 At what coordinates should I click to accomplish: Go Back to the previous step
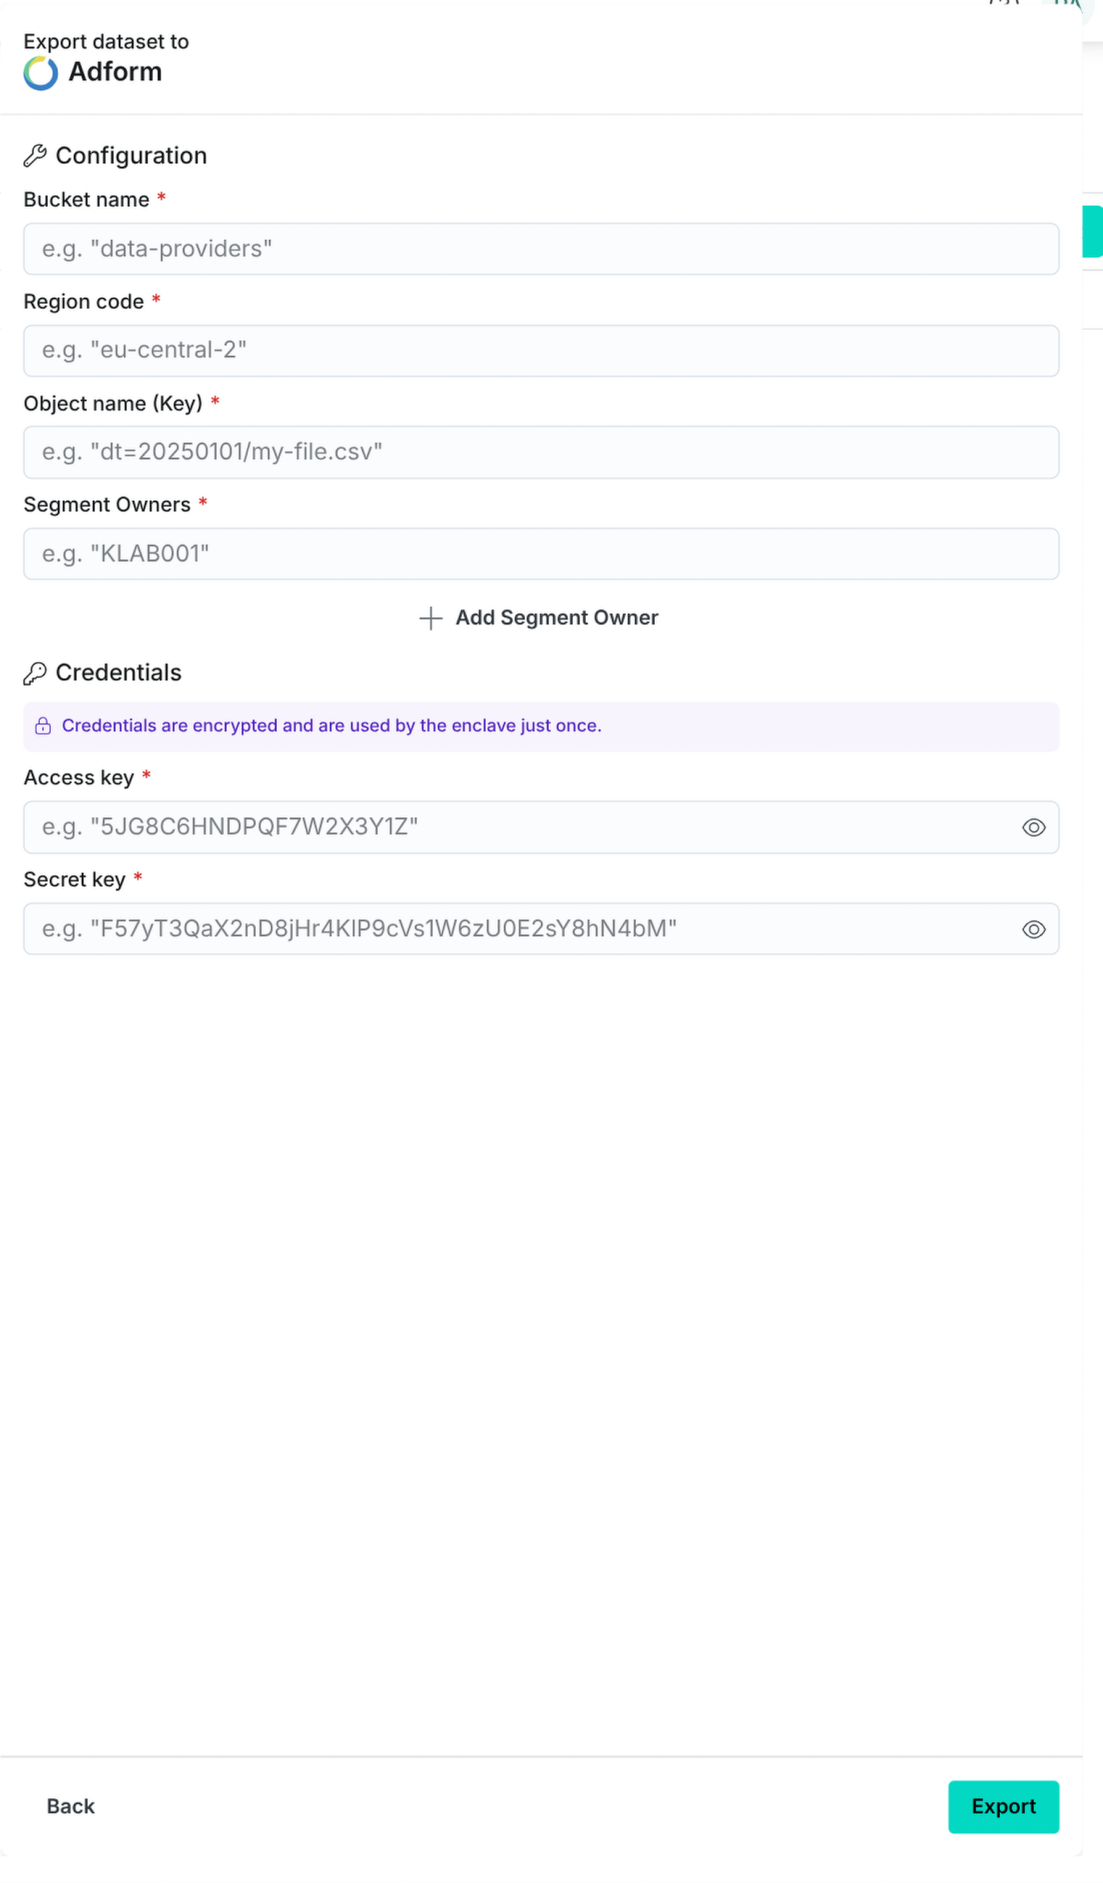point(70,1806)
